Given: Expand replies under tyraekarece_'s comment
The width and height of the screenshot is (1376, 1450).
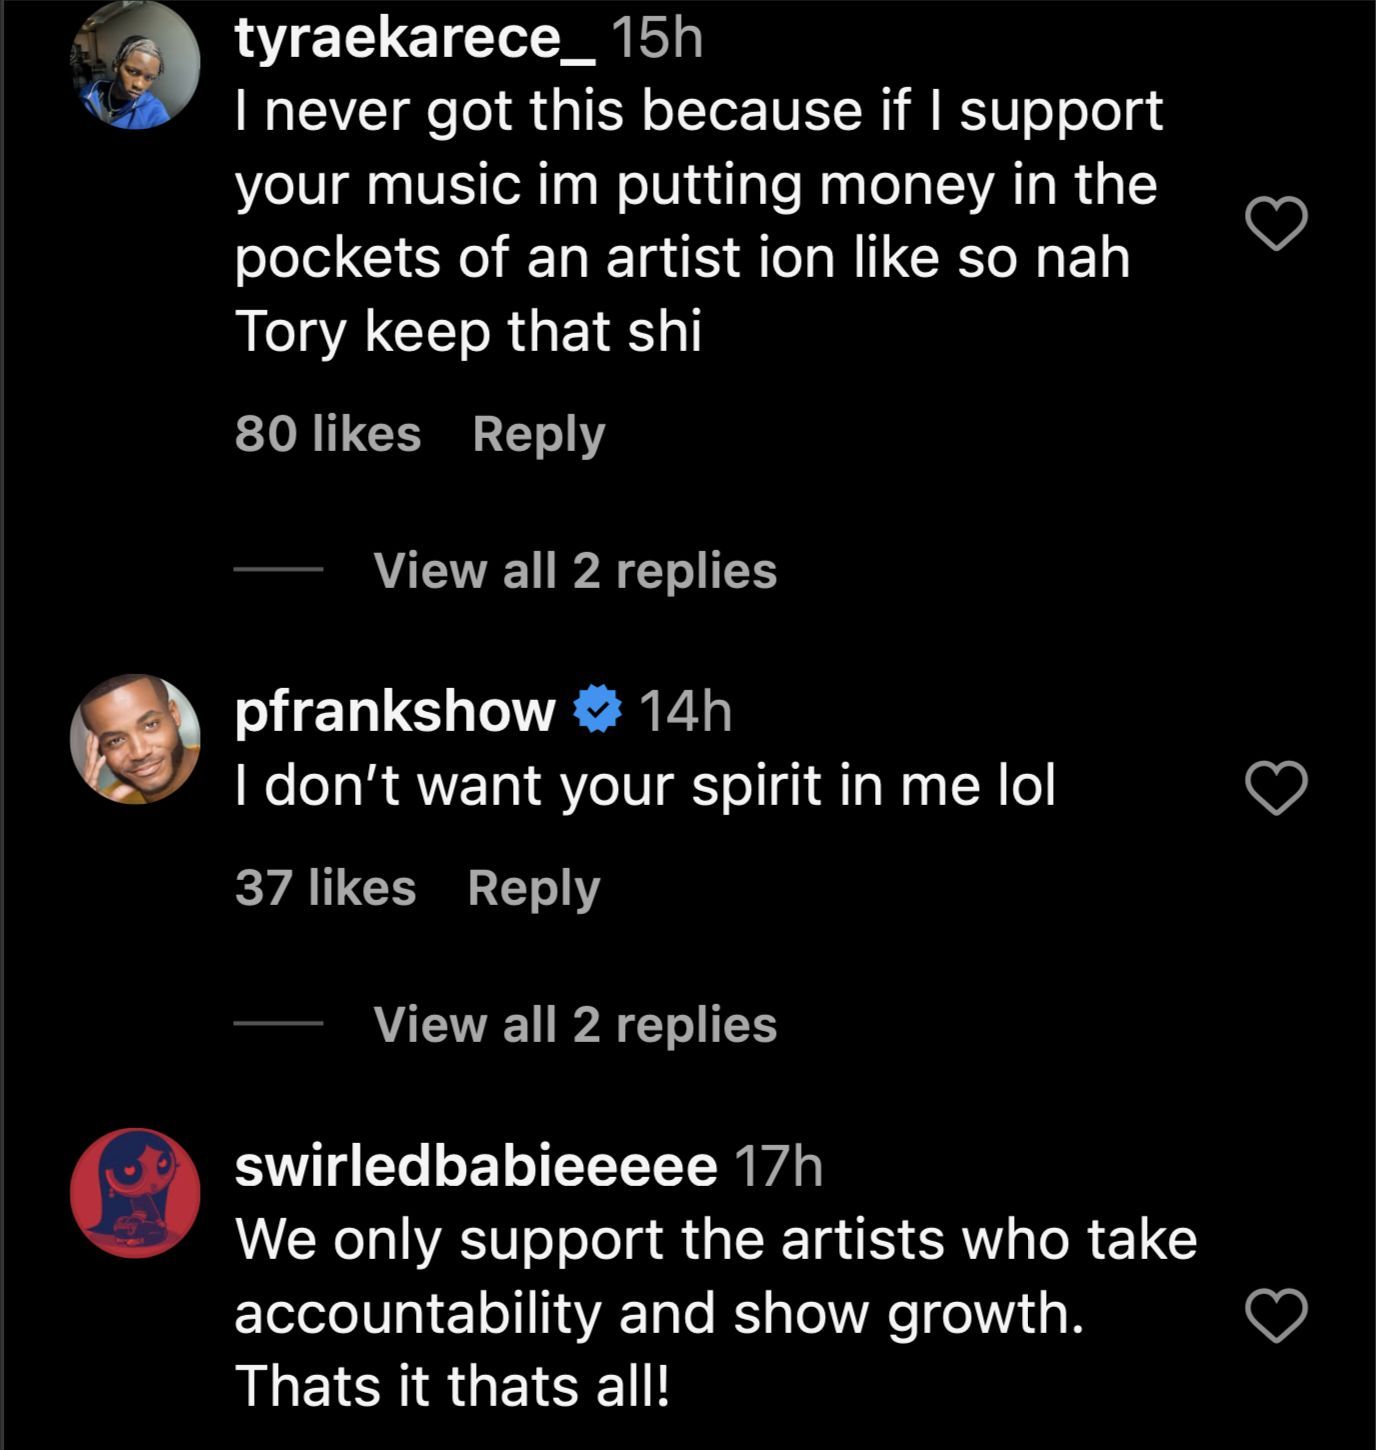Looking at the screenshot, I should pos(574,571).
